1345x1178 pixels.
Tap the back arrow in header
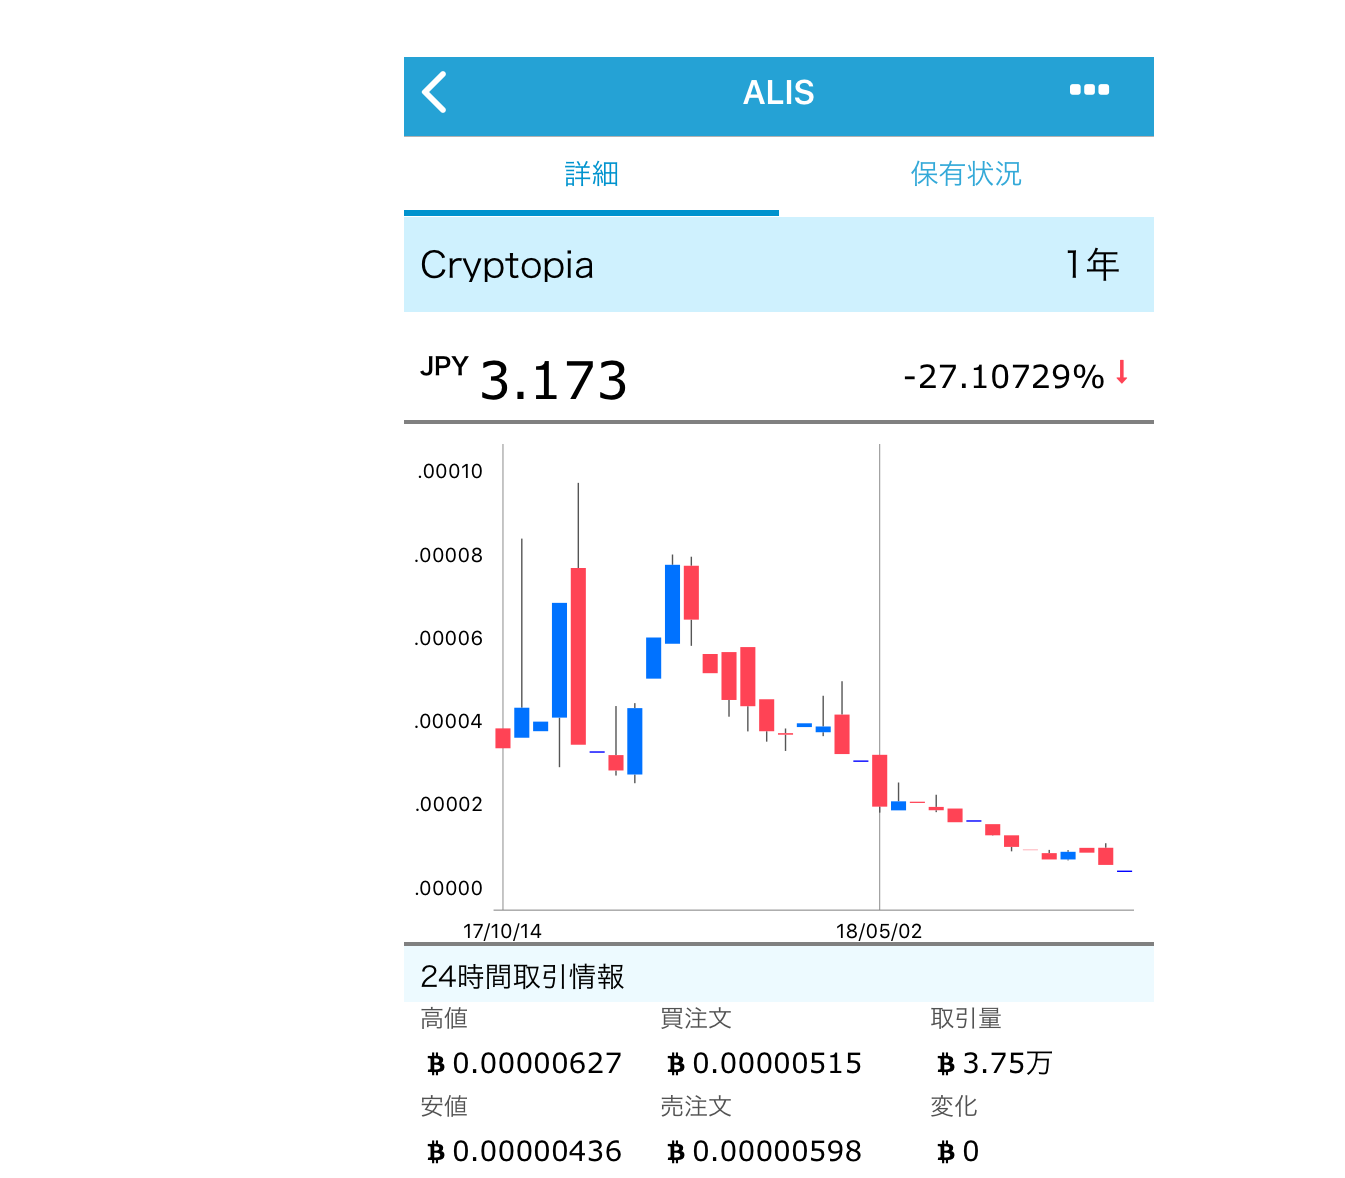click(434, 92)
